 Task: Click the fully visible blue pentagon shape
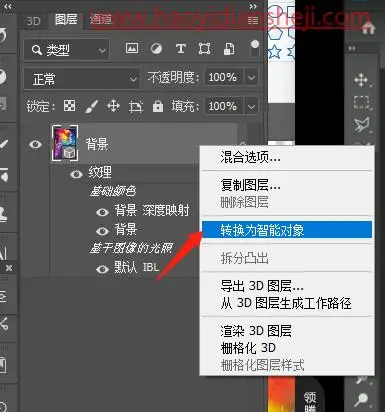tap(276, 32)
